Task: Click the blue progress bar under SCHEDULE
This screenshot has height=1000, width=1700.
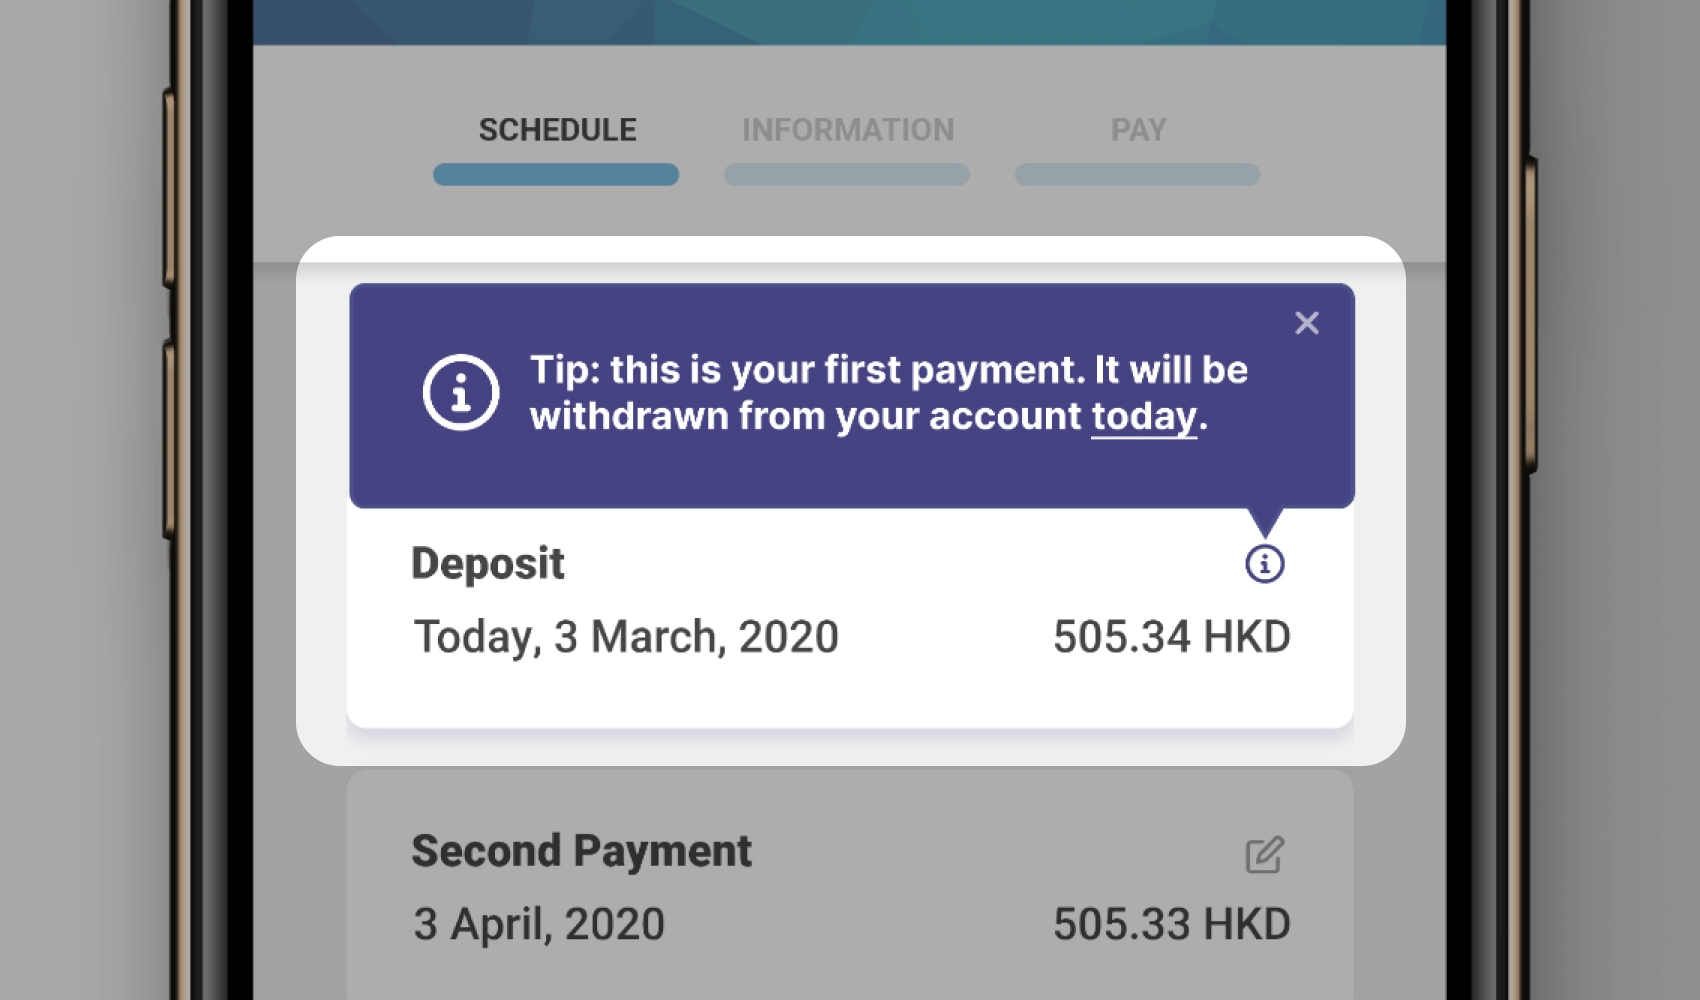Action: coord(556,175)
